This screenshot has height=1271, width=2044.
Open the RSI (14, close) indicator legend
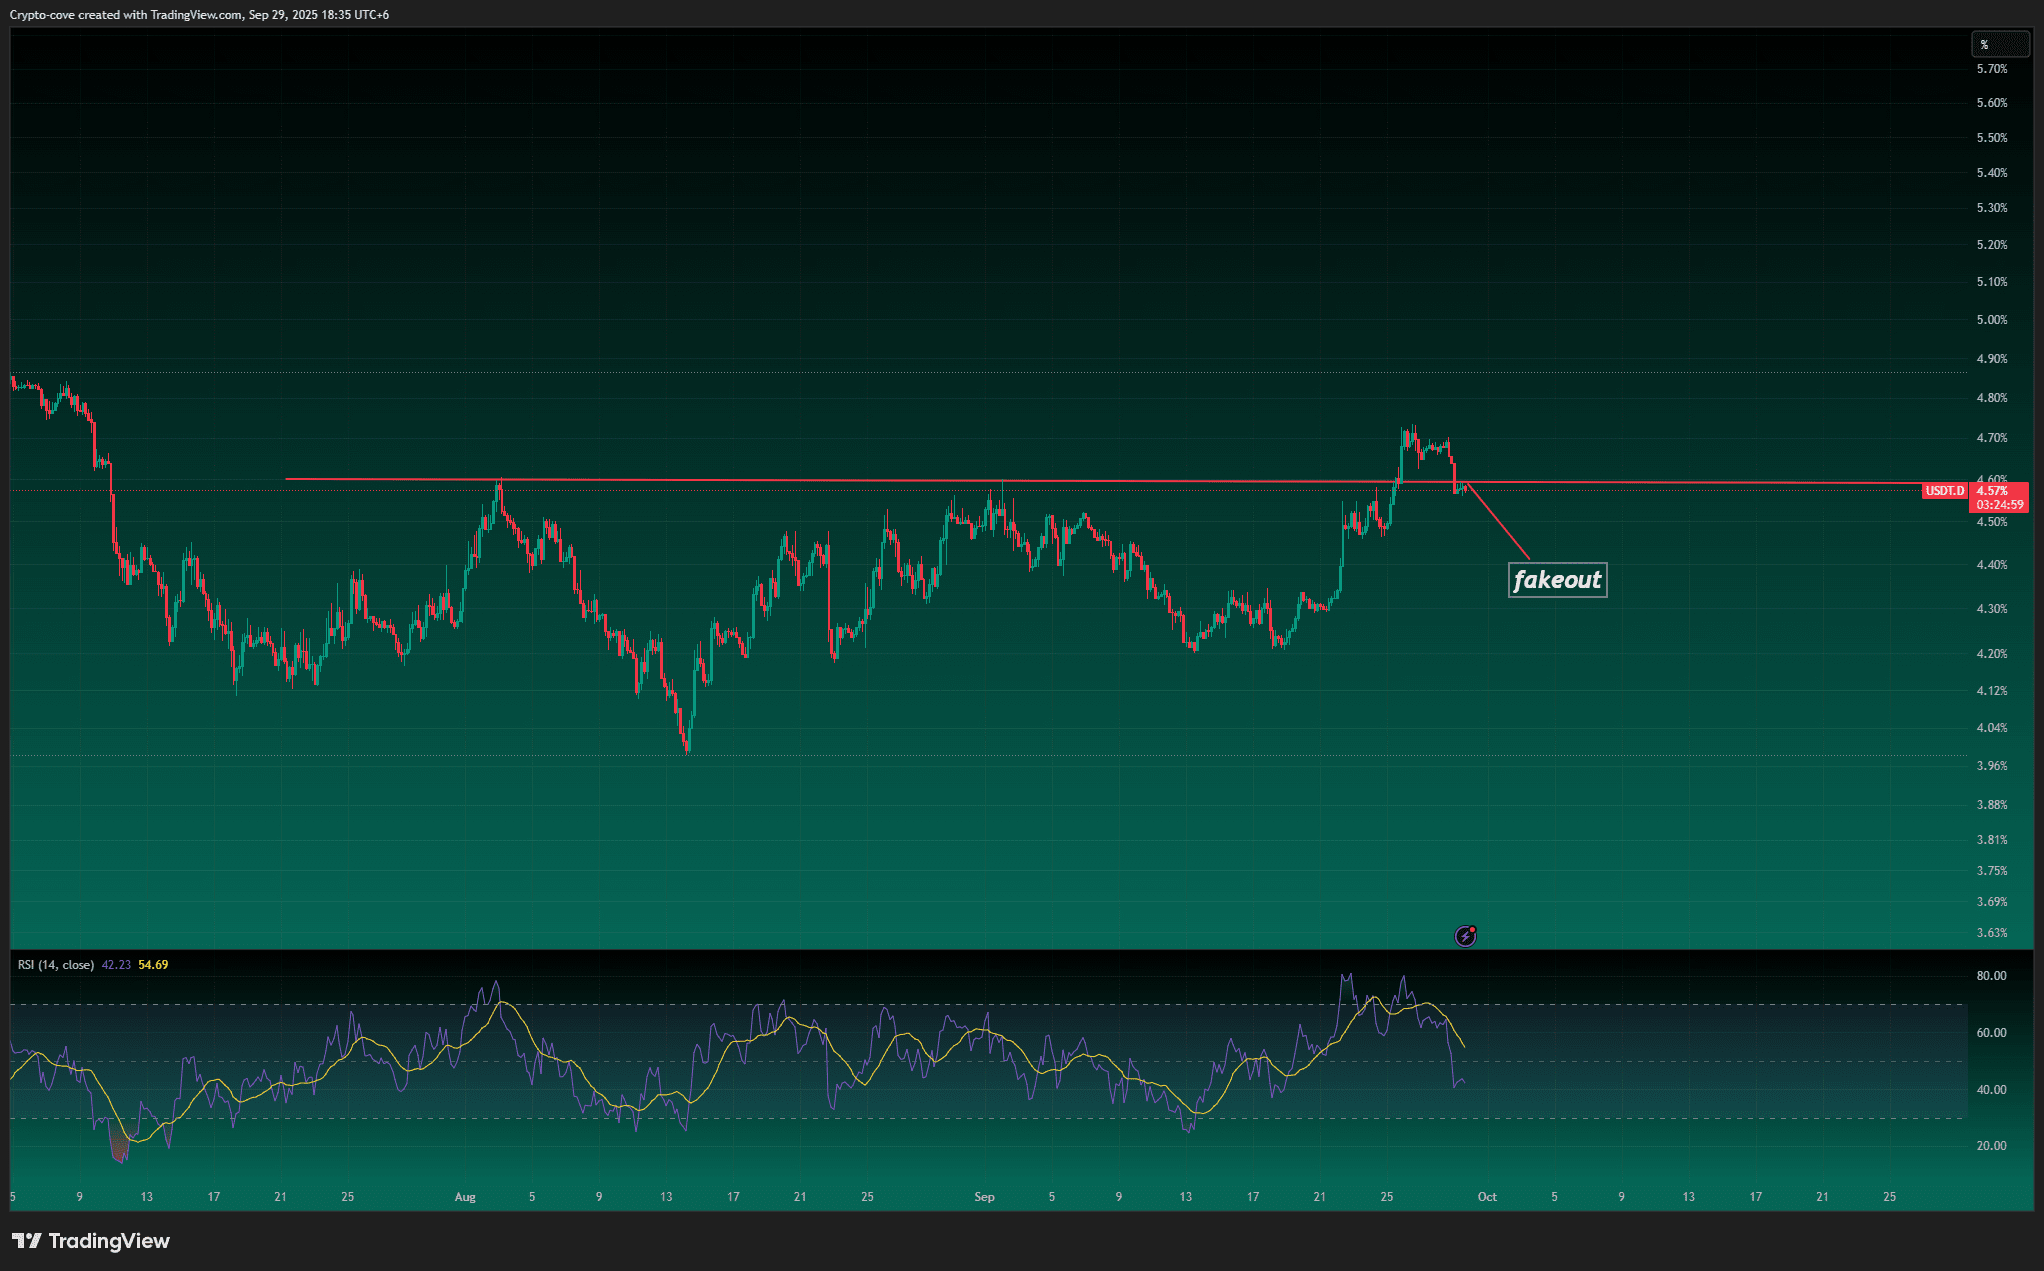[56, 965]
